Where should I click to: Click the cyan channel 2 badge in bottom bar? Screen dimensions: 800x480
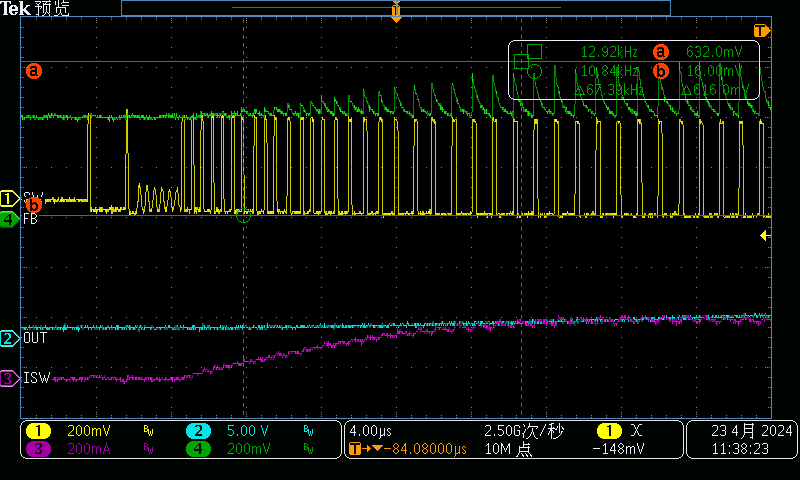point(198,431)
